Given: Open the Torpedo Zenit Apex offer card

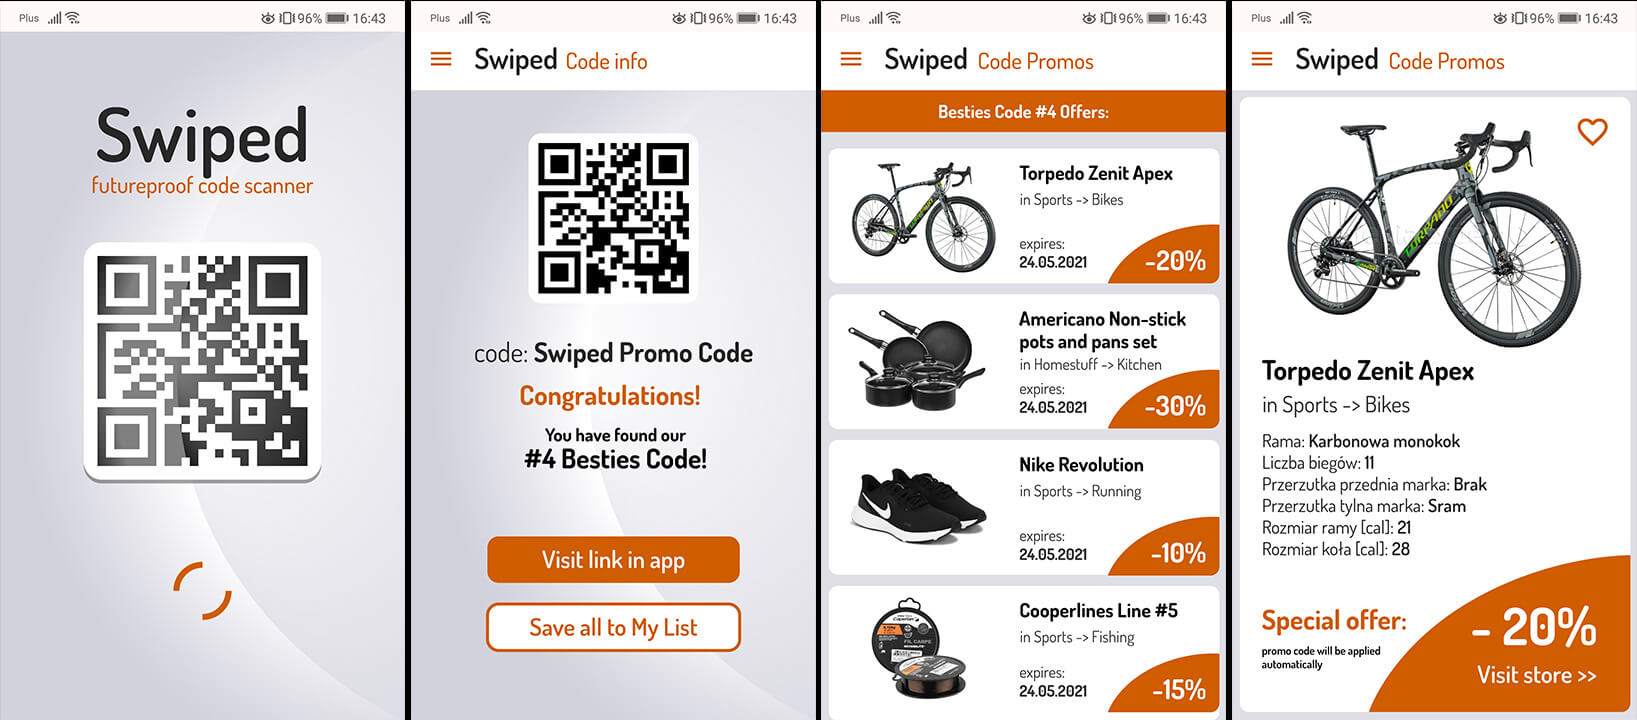Looking at the screenshot, I should pos(1024,216).
